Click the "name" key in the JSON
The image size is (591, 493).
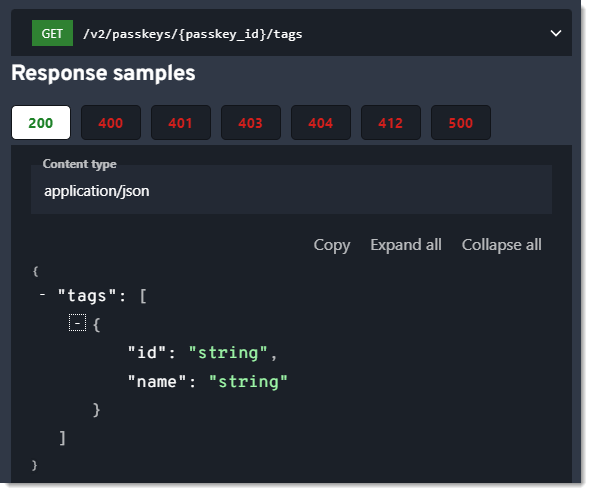[157, 381]
